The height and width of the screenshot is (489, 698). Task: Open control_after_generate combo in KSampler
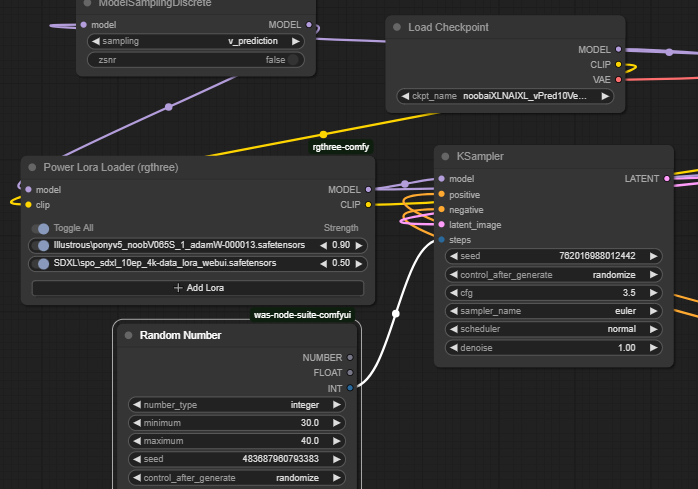(x=553, y=275)
